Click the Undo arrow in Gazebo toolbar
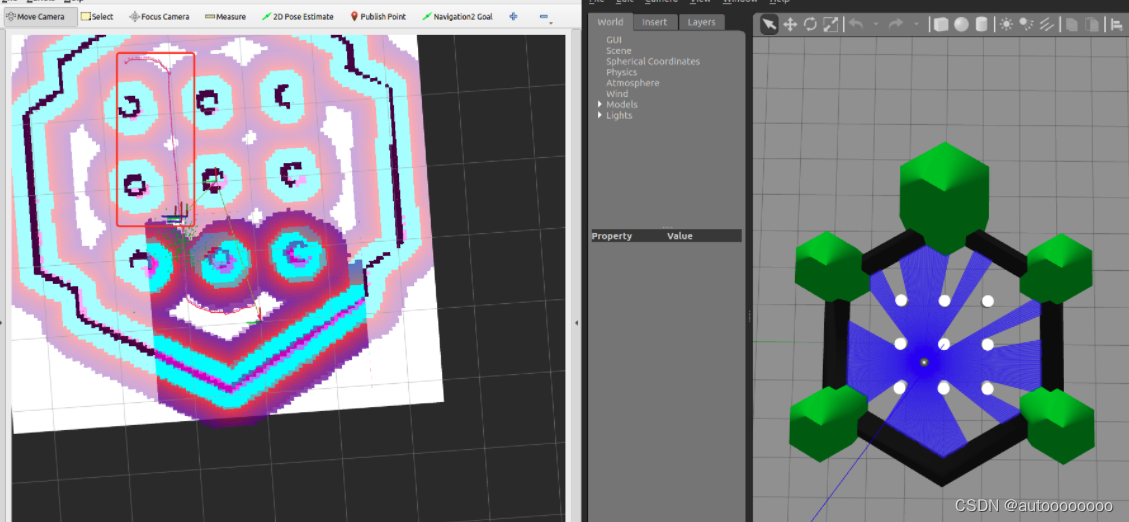 pyautogui.click(x=855, y=24)
